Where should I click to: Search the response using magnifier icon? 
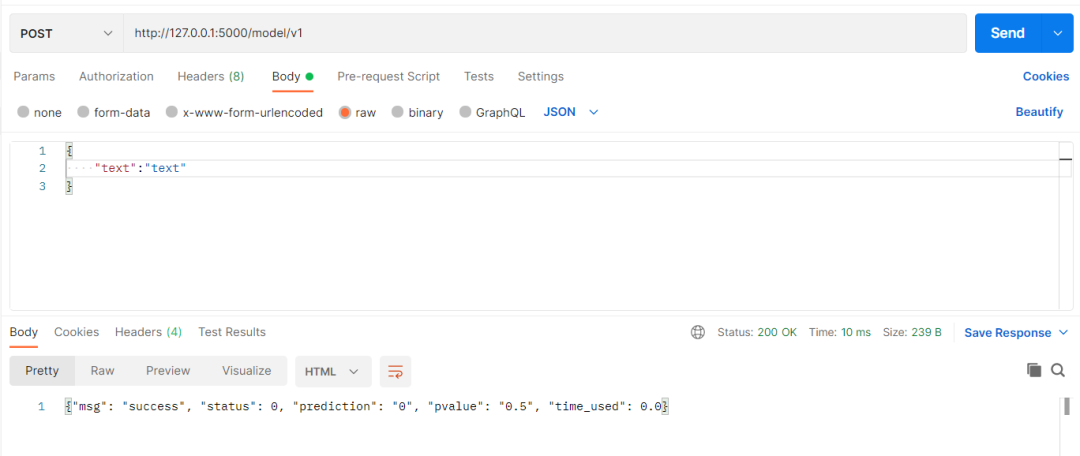(1058, 371)
